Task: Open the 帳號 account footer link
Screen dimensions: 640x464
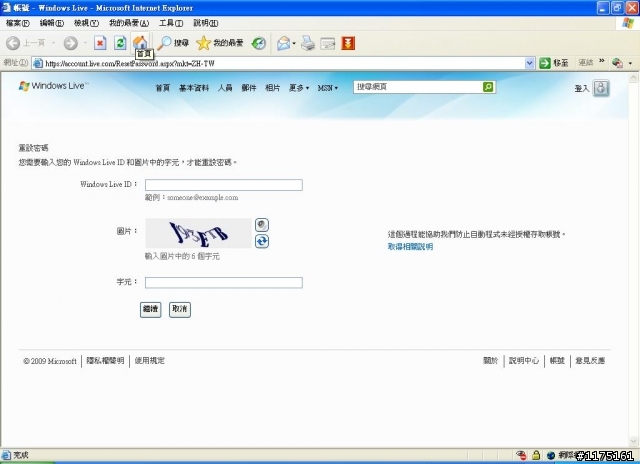Action: pos(557,361)
